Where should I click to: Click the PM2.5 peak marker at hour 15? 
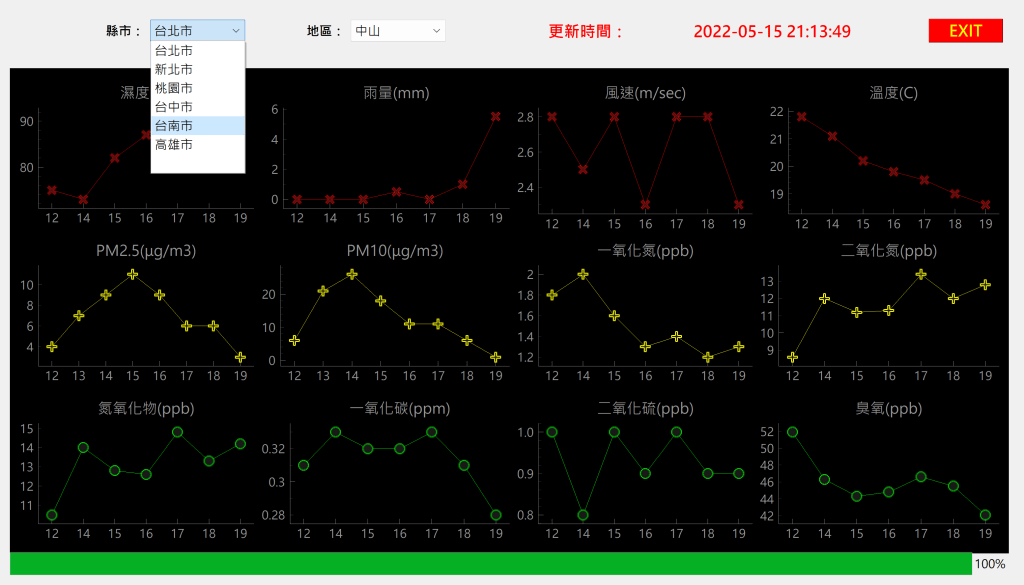point(132,274)
